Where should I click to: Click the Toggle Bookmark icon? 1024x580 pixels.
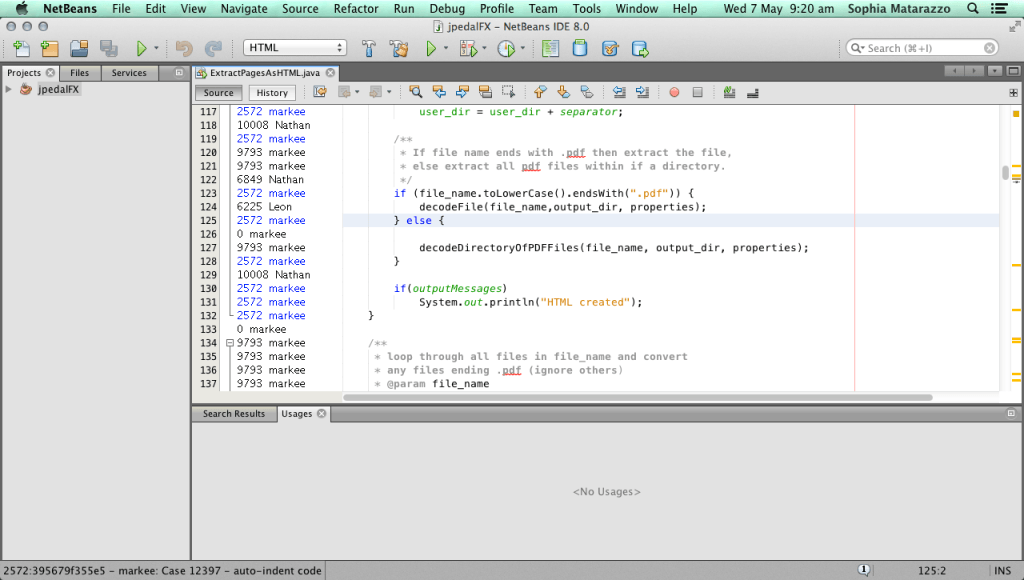click(x=586, y=92)
